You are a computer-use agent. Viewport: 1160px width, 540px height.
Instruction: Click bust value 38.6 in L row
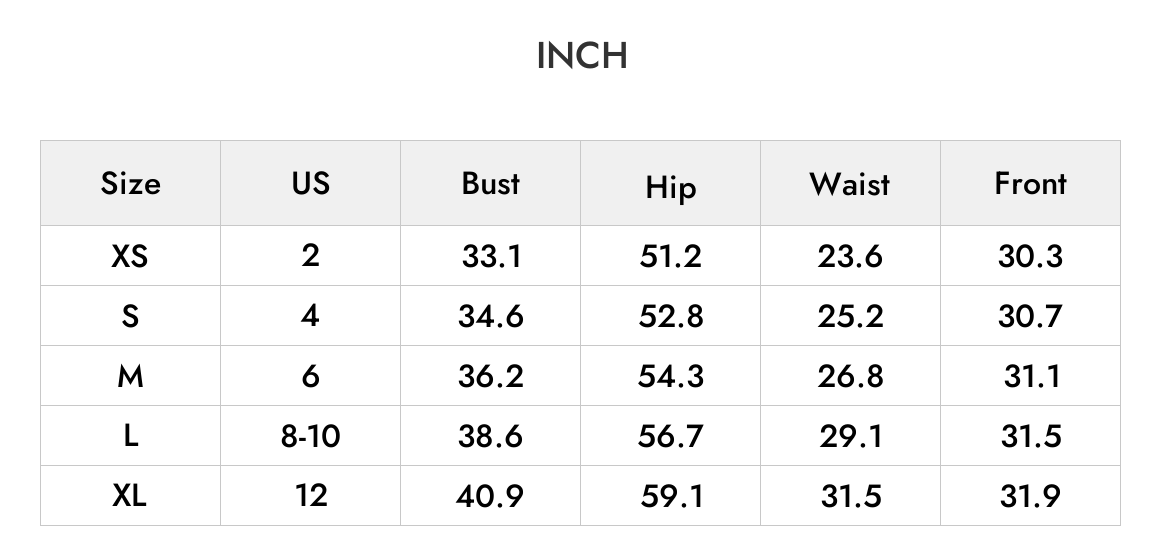pyautogui.click(x=490, y=436)
